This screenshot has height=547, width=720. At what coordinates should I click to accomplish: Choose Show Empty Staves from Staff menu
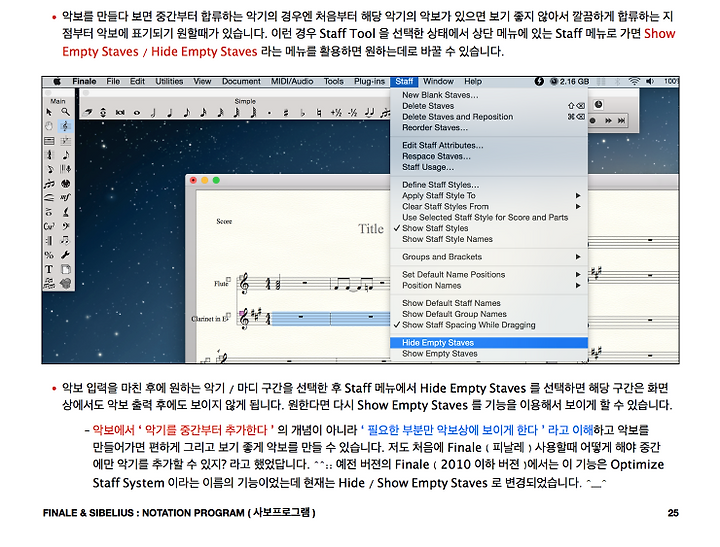(489, 354)
